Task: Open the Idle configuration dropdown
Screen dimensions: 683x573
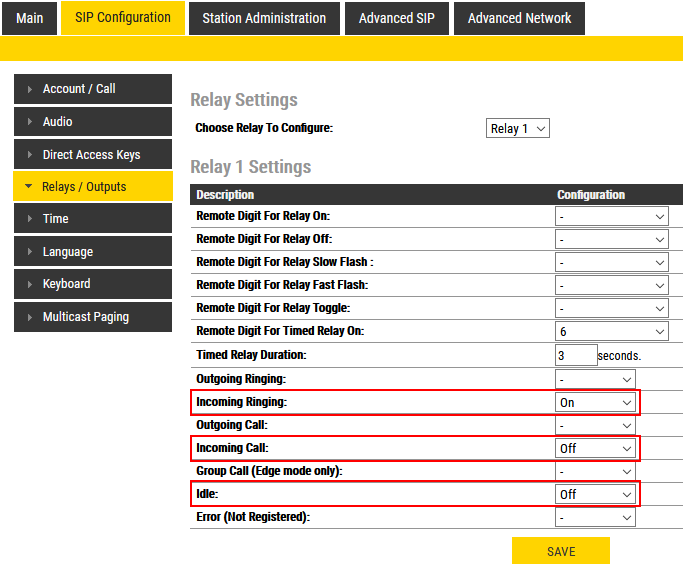Action: [x=595, y=494]
